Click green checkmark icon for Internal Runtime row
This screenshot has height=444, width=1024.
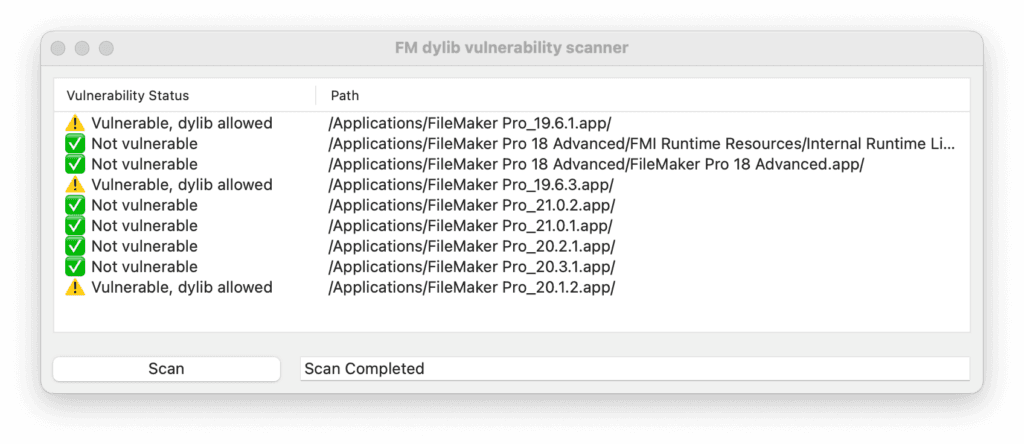[x=75, y=144]
